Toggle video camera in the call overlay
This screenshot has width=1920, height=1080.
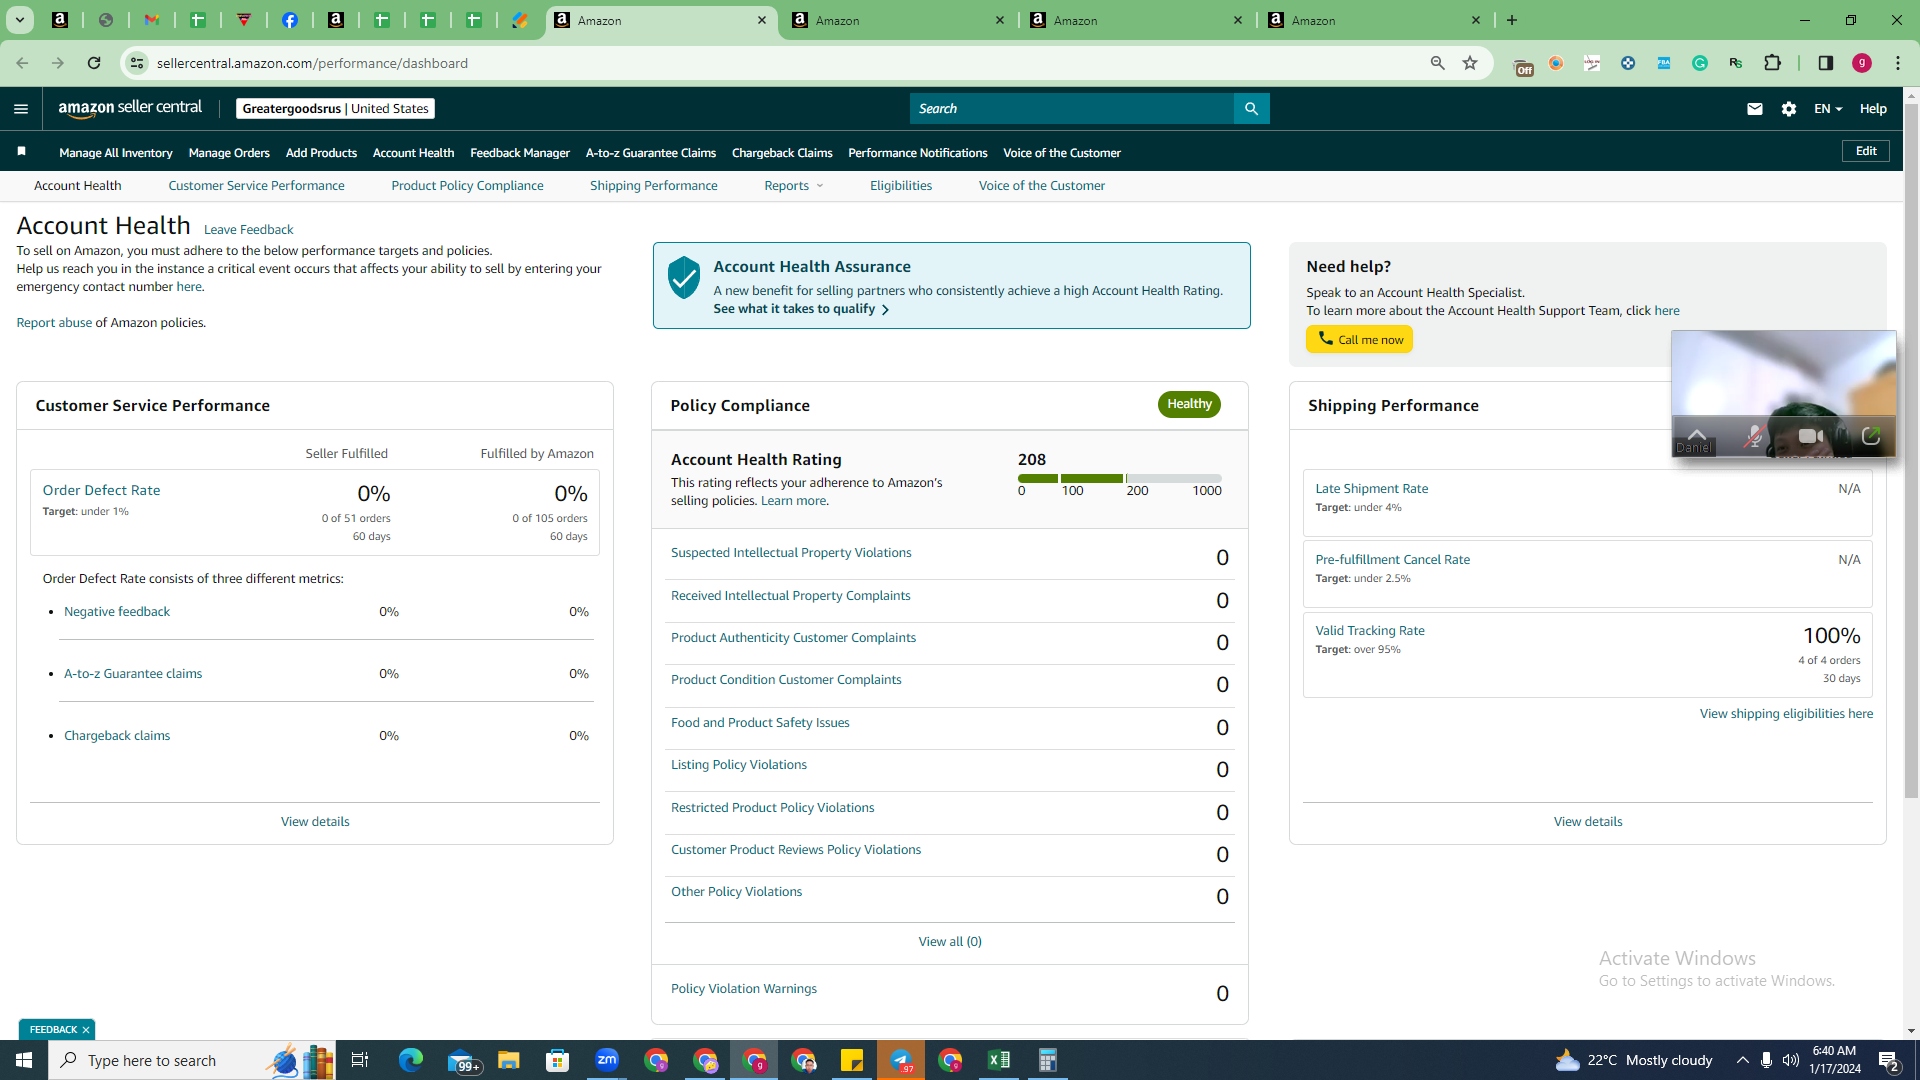pyautogui.click(x=1810, y=436)
